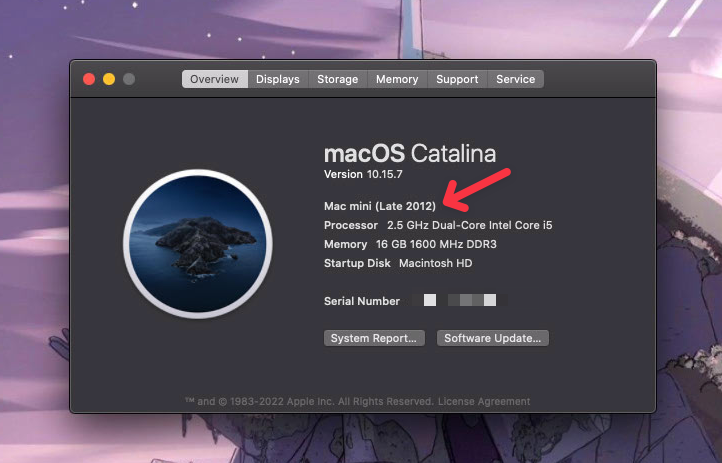
Task: Open the License Agreement link
Action: (484, 401)
